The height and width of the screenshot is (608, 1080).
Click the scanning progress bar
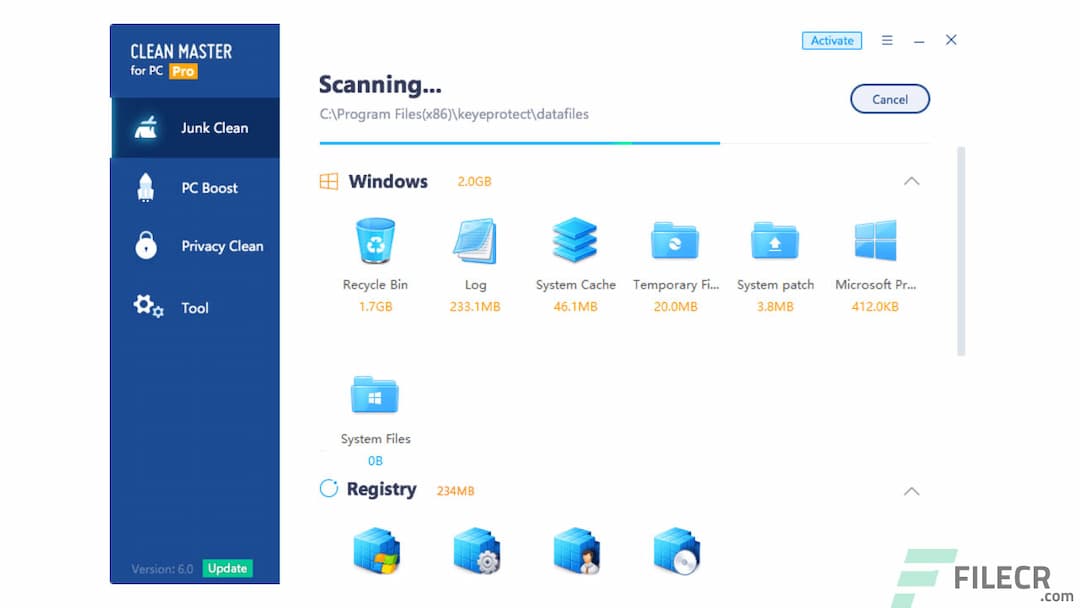coord(518,142)
